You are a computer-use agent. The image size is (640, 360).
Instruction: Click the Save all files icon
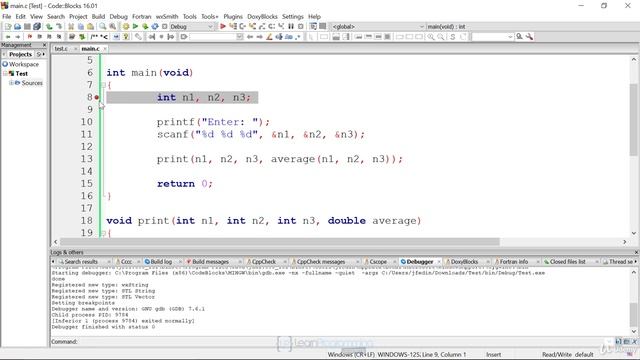[37, 27]
